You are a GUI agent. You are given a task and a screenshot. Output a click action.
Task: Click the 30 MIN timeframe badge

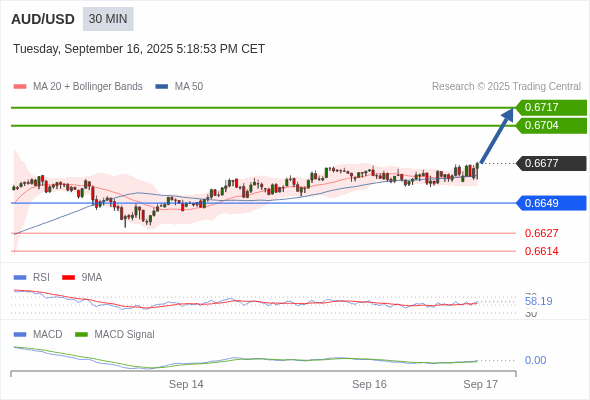tap(108, 19)
